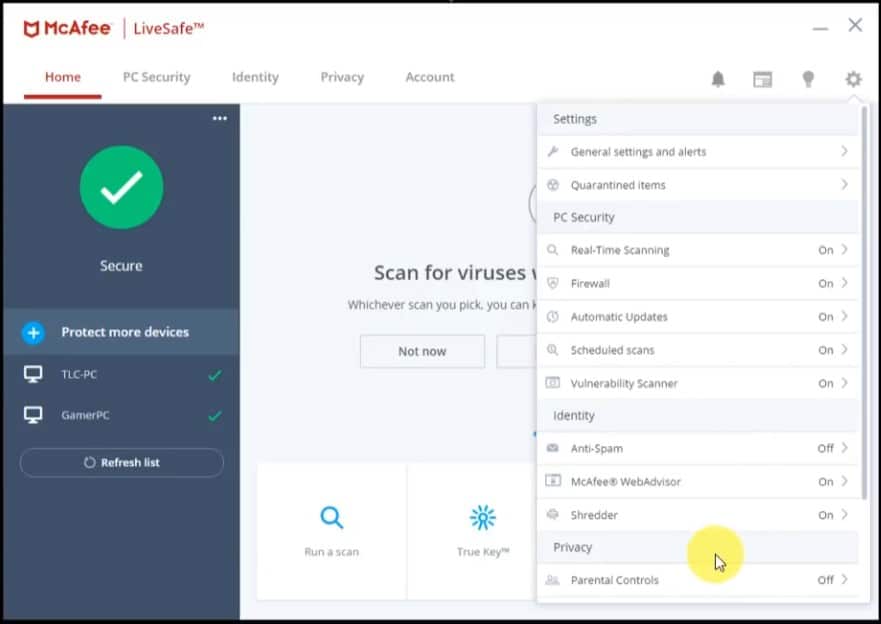
Task: Select the lightbulb tips icon
Action: point(808,78)
